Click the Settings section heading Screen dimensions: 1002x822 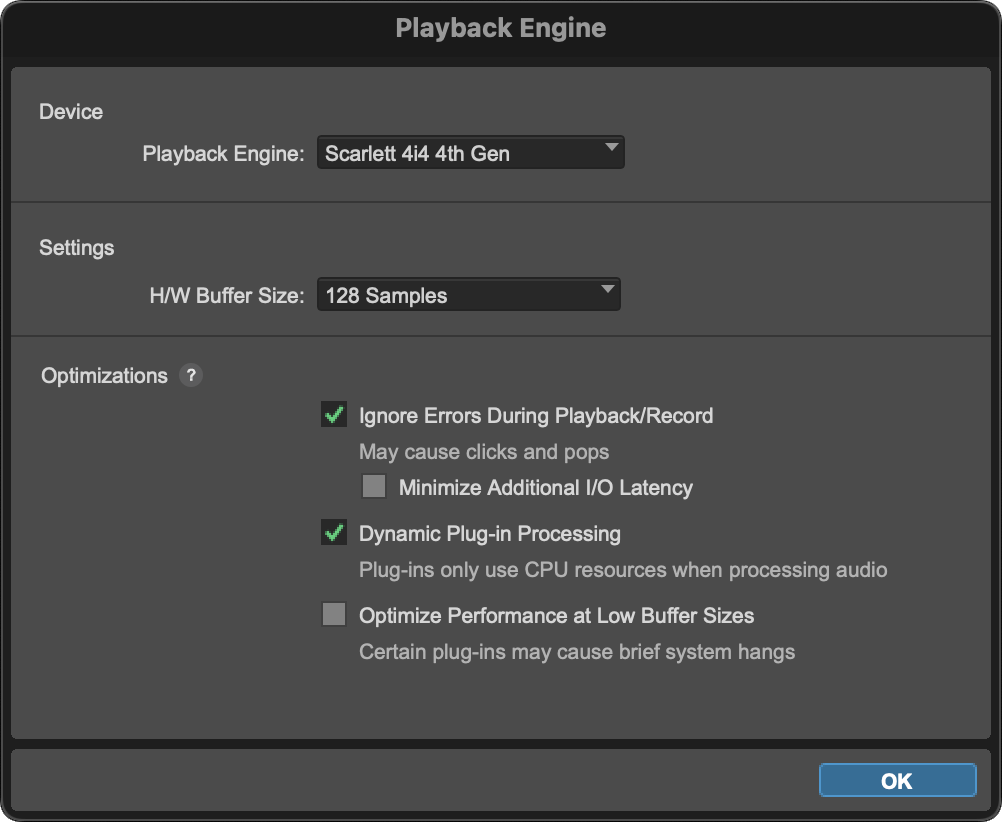[x=77, y=247]
